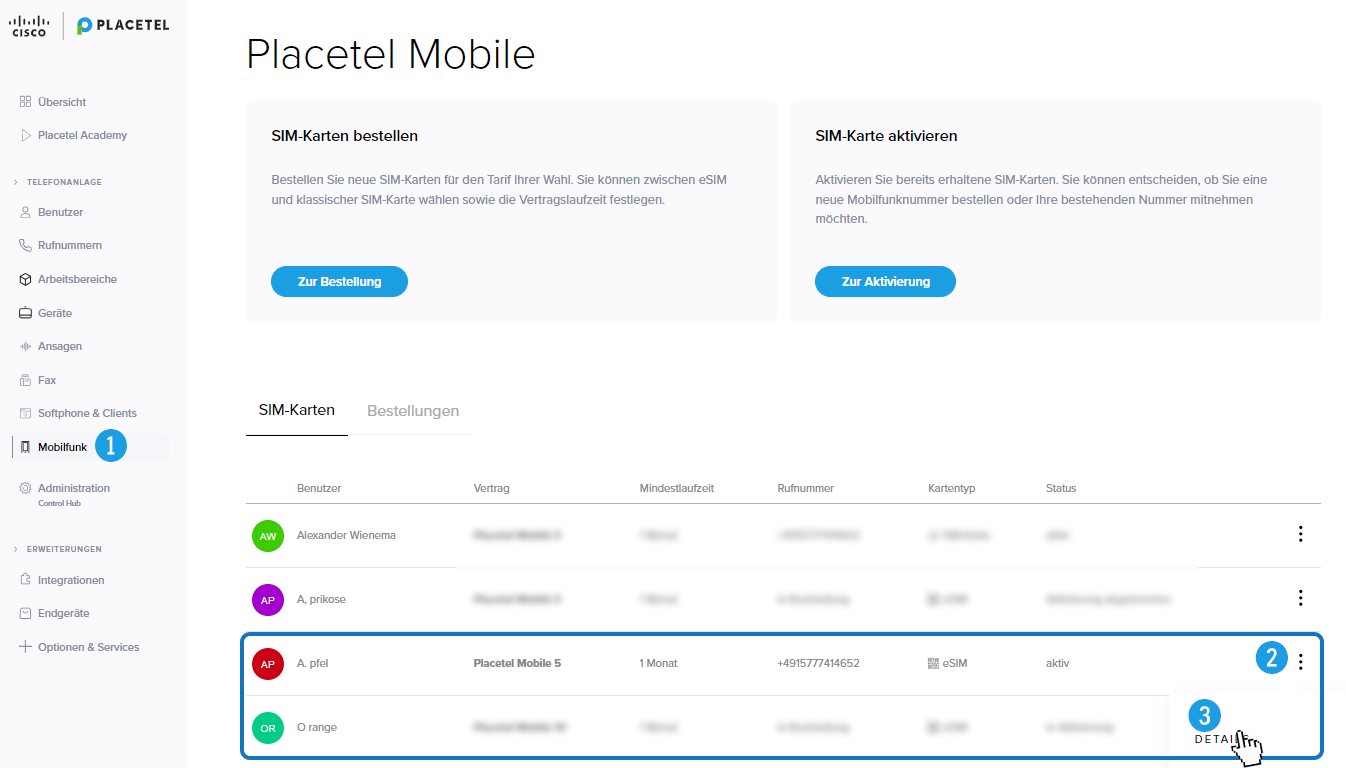The height and width of the screenshot is (768, 1346).
Task: Open the Übersicht dashboard icon
Action: pyautogui.click(x=25, y=102)
